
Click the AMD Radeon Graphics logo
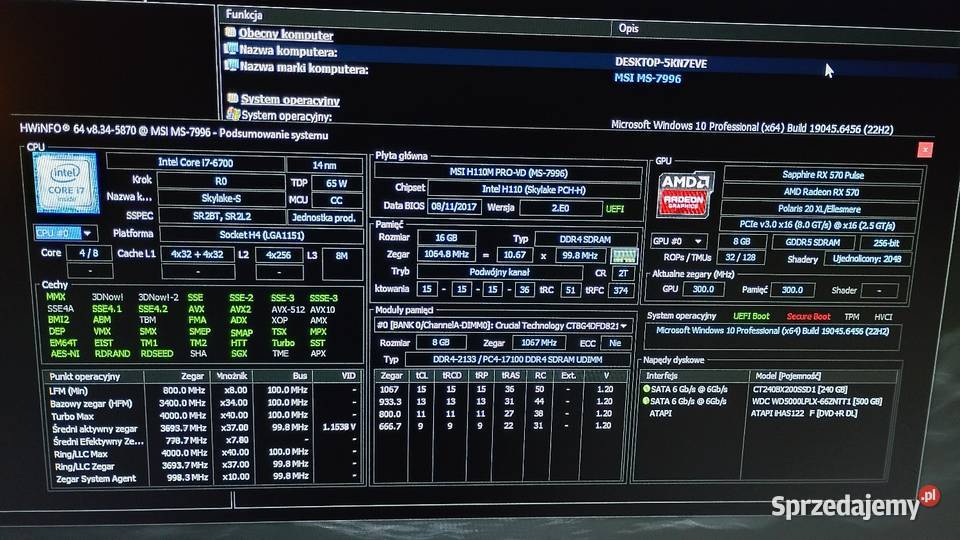tap(685, 192)
